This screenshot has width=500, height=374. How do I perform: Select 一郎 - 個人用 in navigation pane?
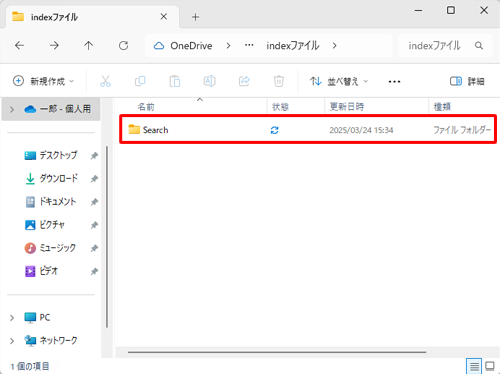pos(51,109)
